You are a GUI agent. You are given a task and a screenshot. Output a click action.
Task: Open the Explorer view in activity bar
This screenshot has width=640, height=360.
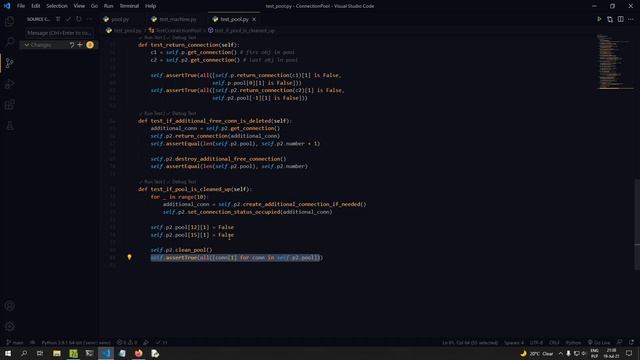tap(9, 21)
